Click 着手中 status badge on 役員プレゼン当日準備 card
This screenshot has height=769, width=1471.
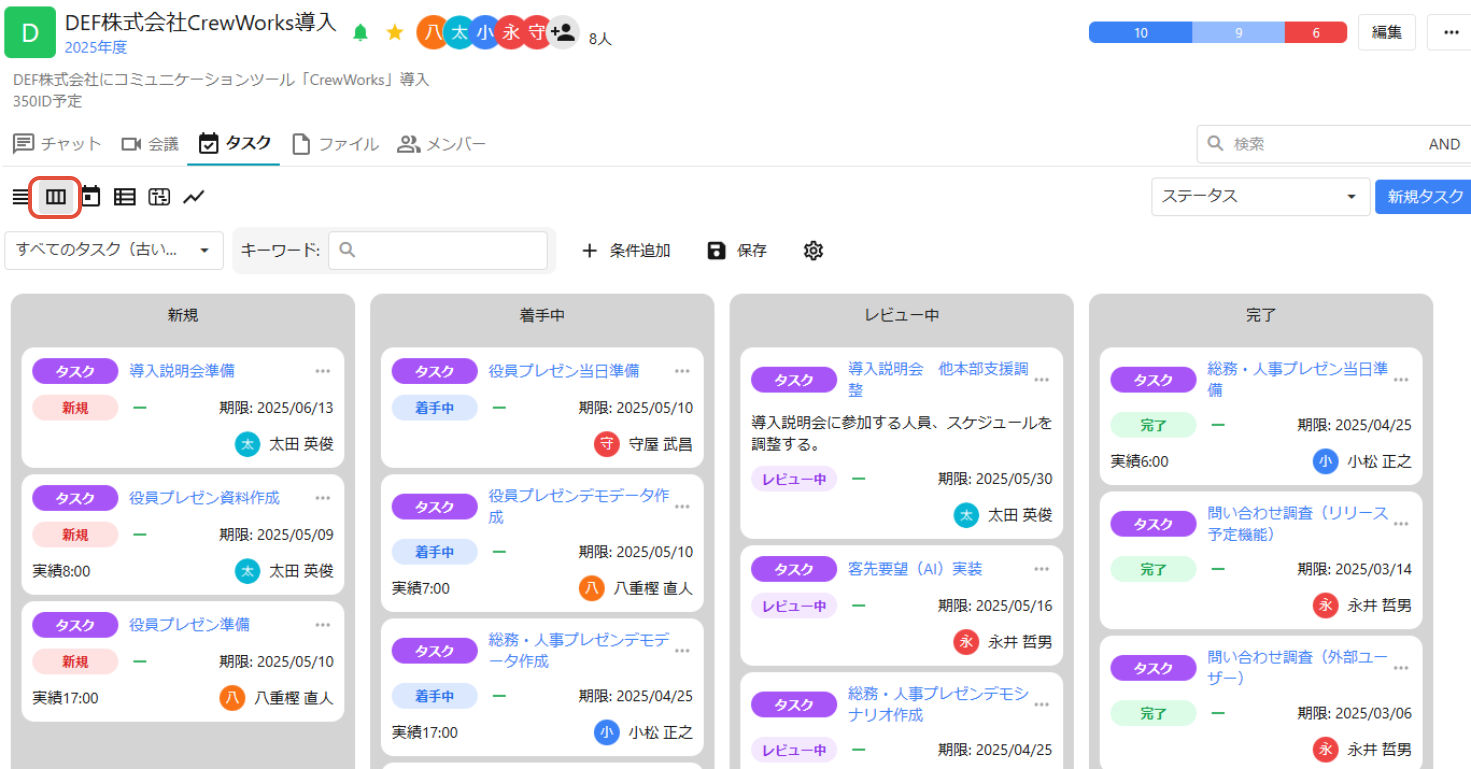[x=434, y=408]
